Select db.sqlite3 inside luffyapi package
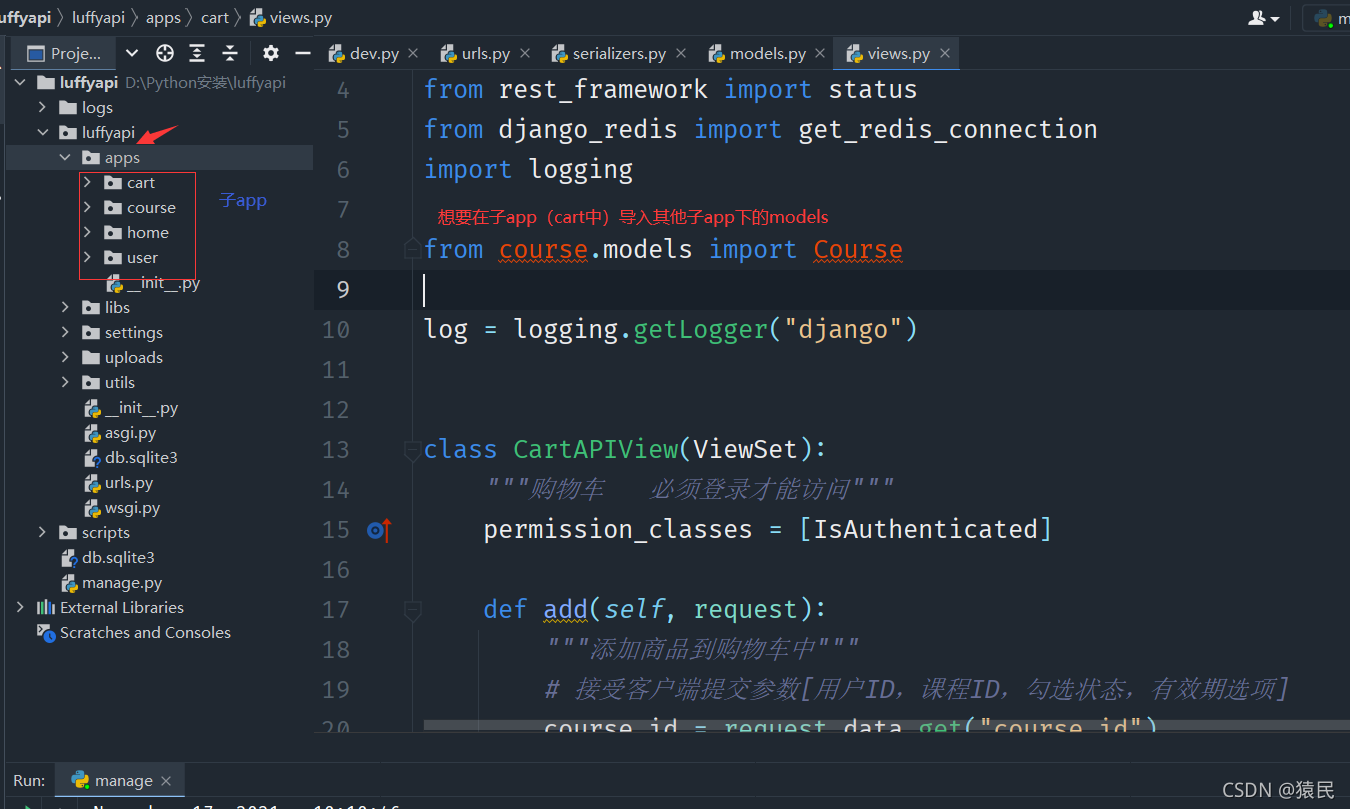 click(141, 458)
